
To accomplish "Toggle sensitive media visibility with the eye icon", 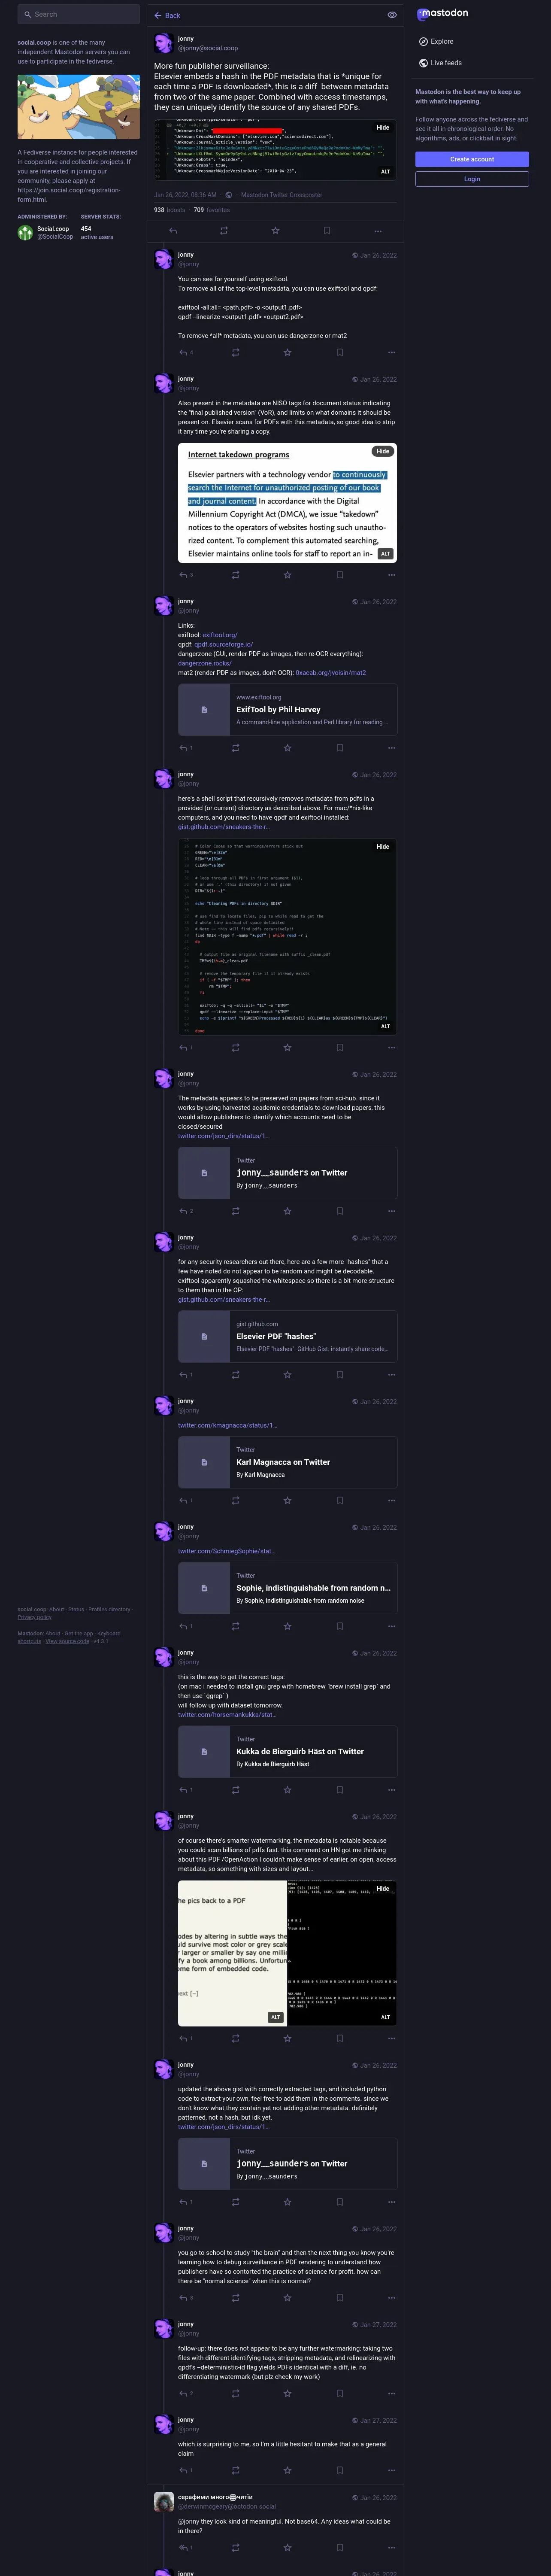I will click(x=392, y=15).
